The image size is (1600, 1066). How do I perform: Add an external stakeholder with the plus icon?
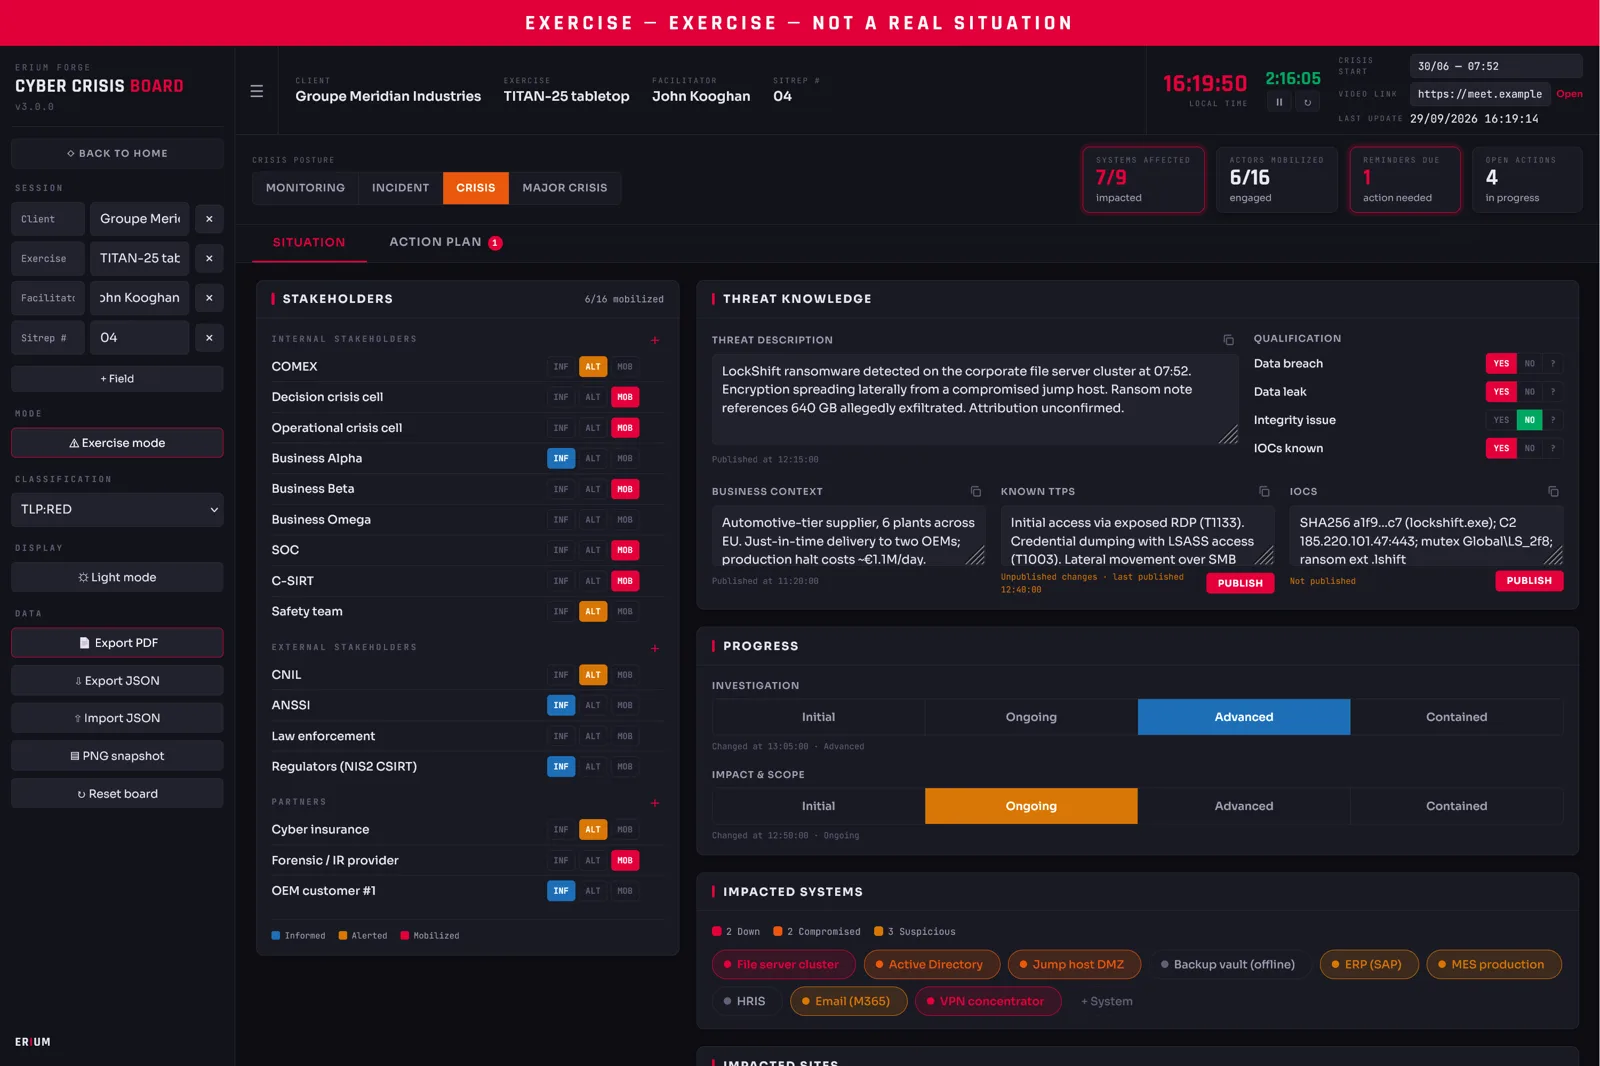(655, 648)
